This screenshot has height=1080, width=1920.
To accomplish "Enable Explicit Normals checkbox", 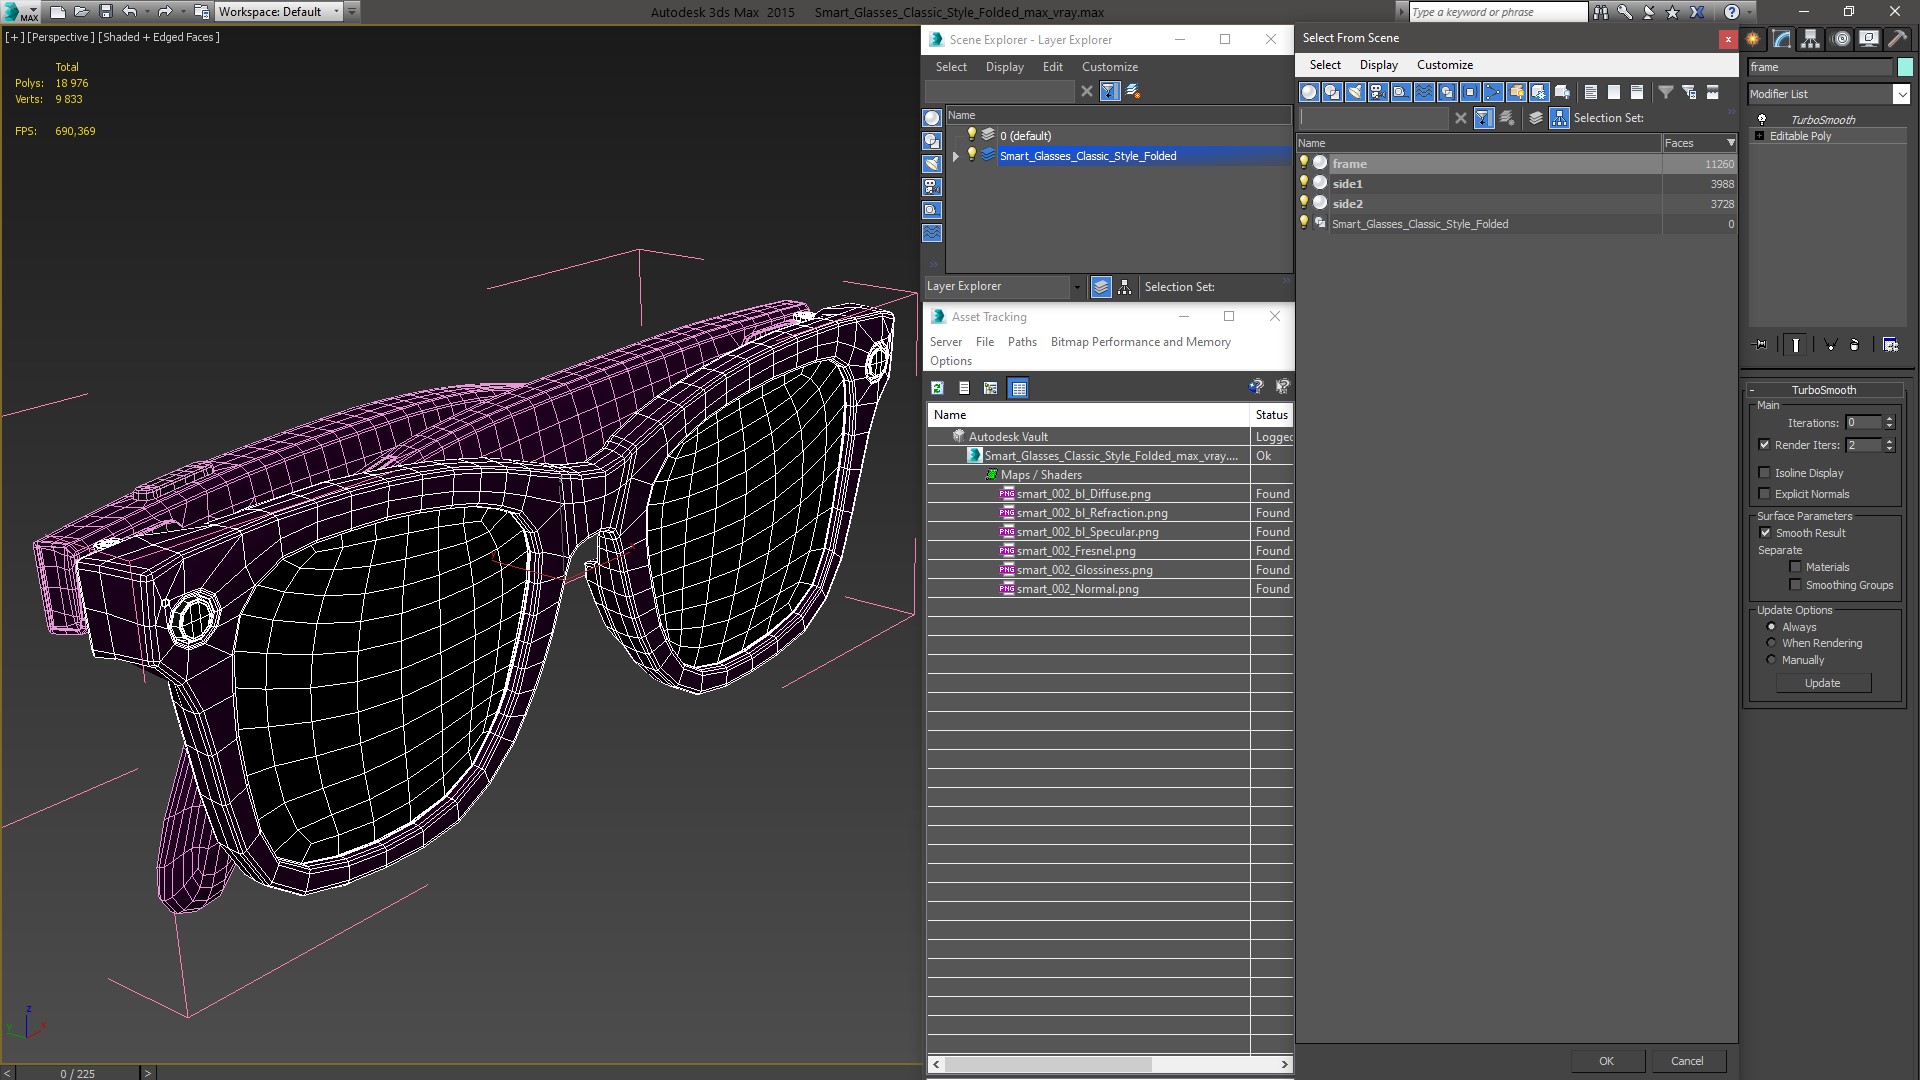I will [x=1764, y=494].
